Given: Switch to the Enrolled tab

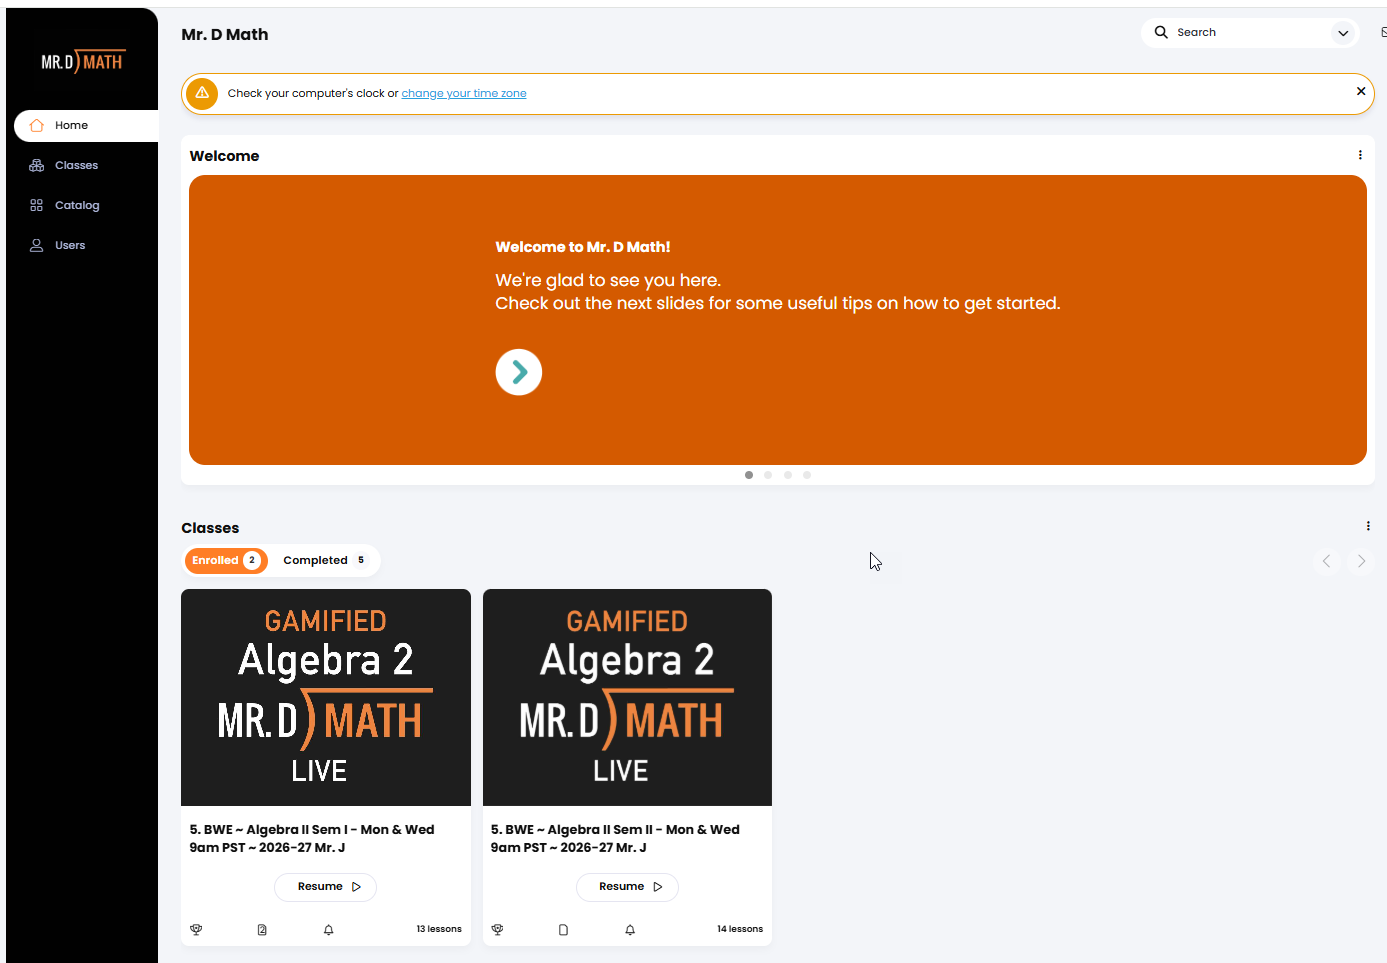Looking at the screenshot, I should [226, 561].
